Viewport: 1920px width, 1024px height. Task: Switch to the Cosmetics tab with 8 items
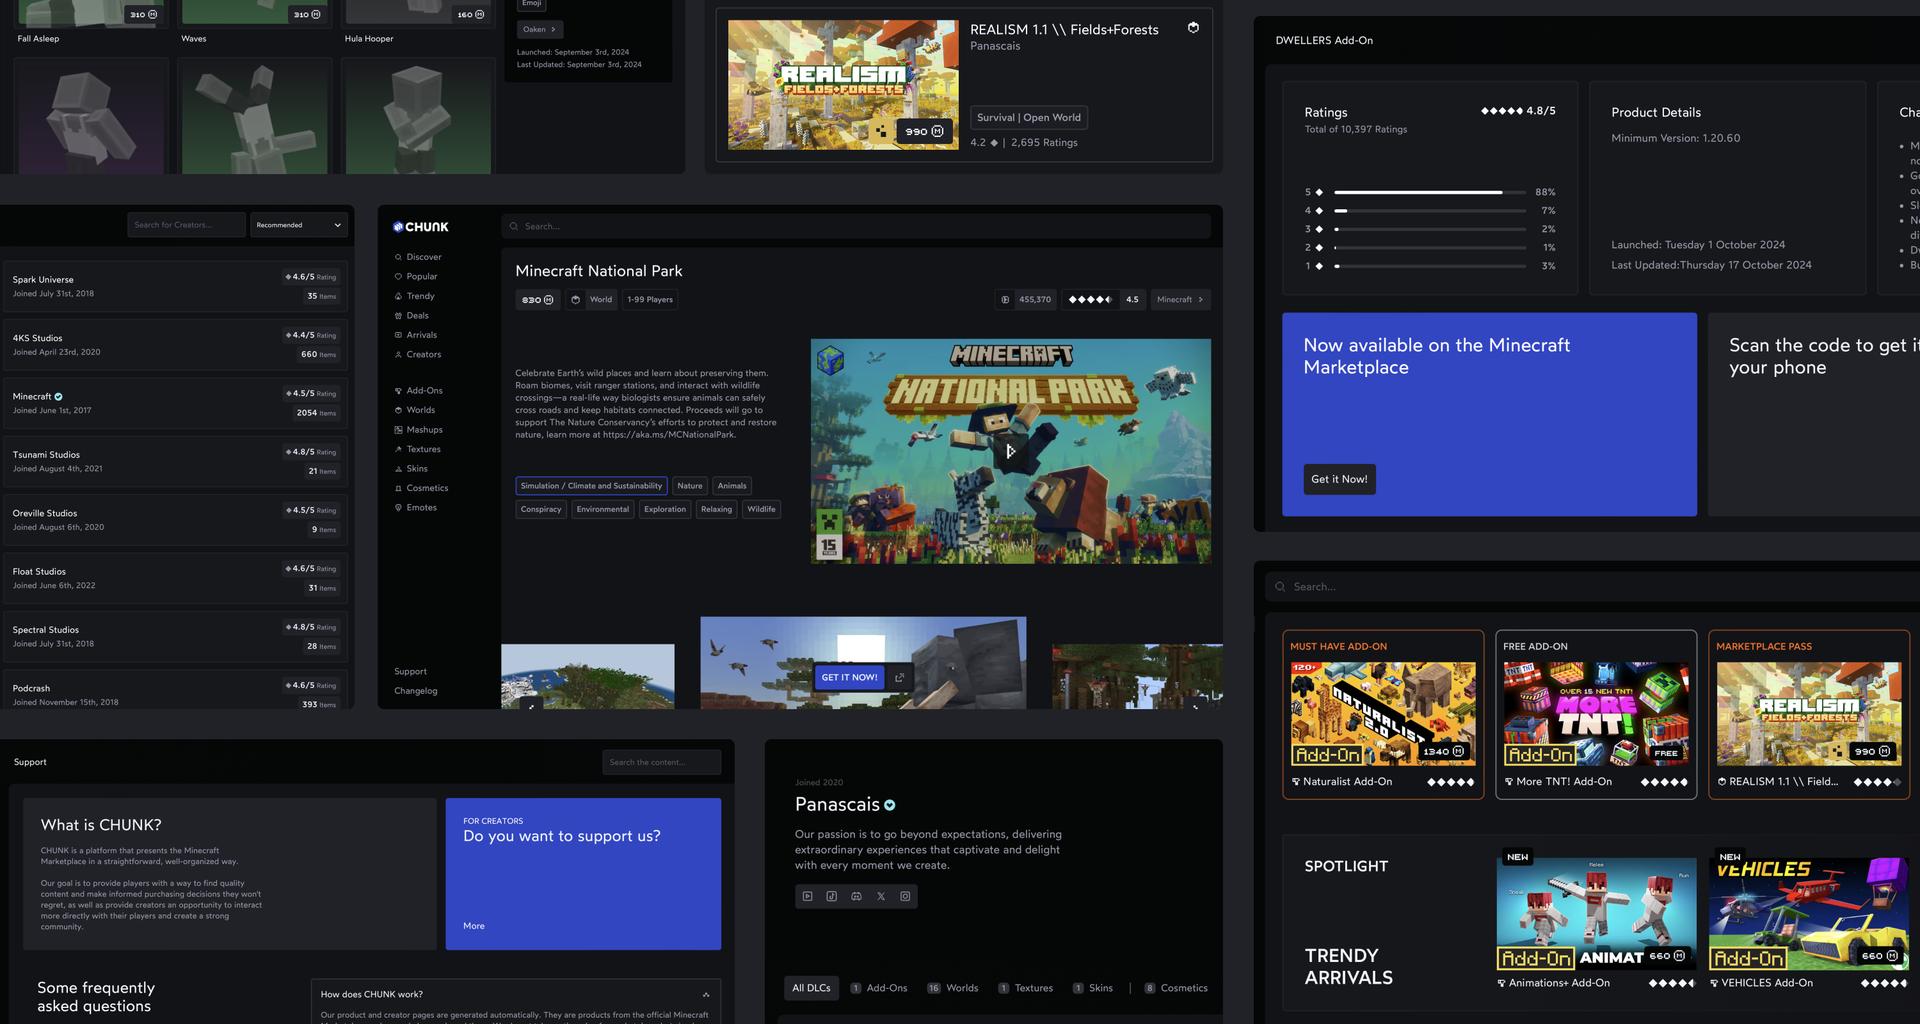(x=1176, y=988)
